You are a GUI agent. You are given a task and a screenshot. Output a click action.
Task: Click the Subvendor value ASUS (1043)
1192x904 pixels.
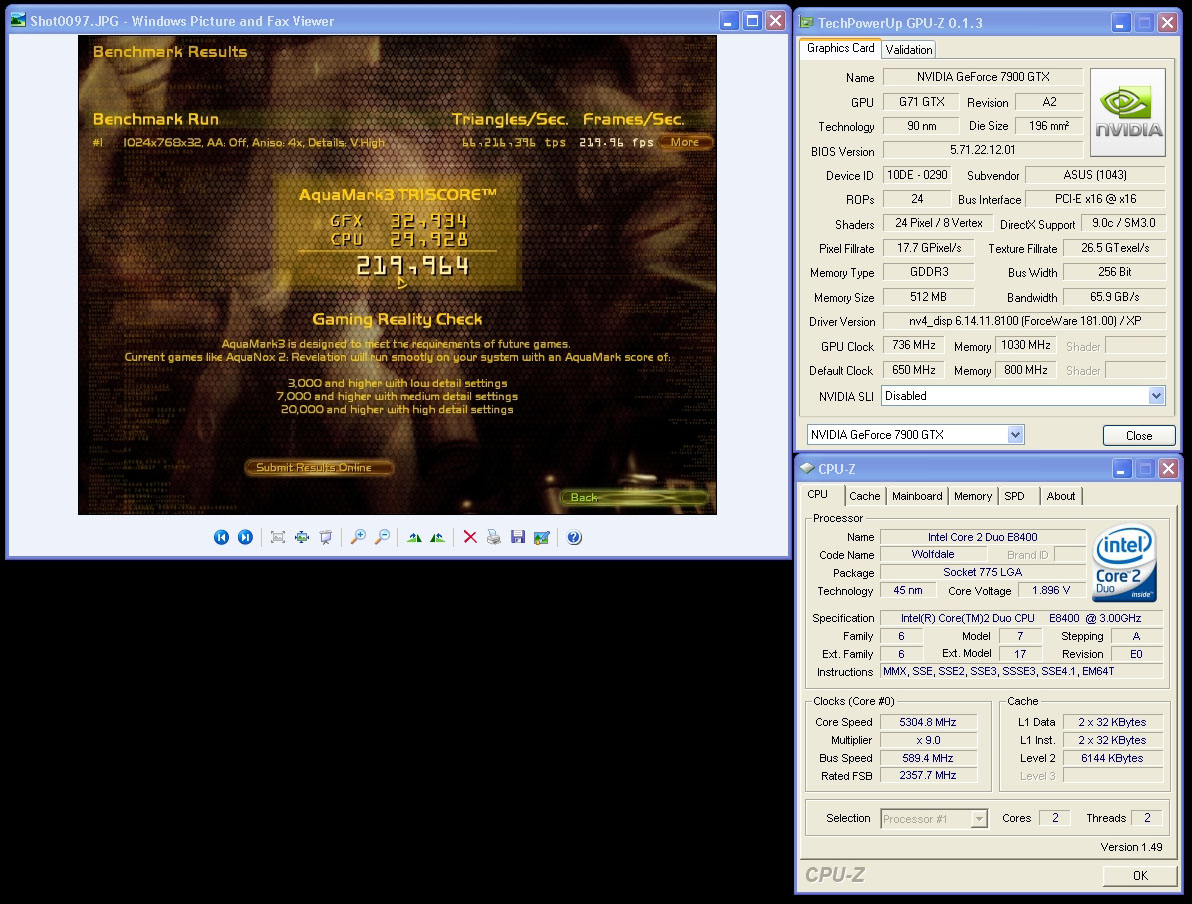point(1095,175)
